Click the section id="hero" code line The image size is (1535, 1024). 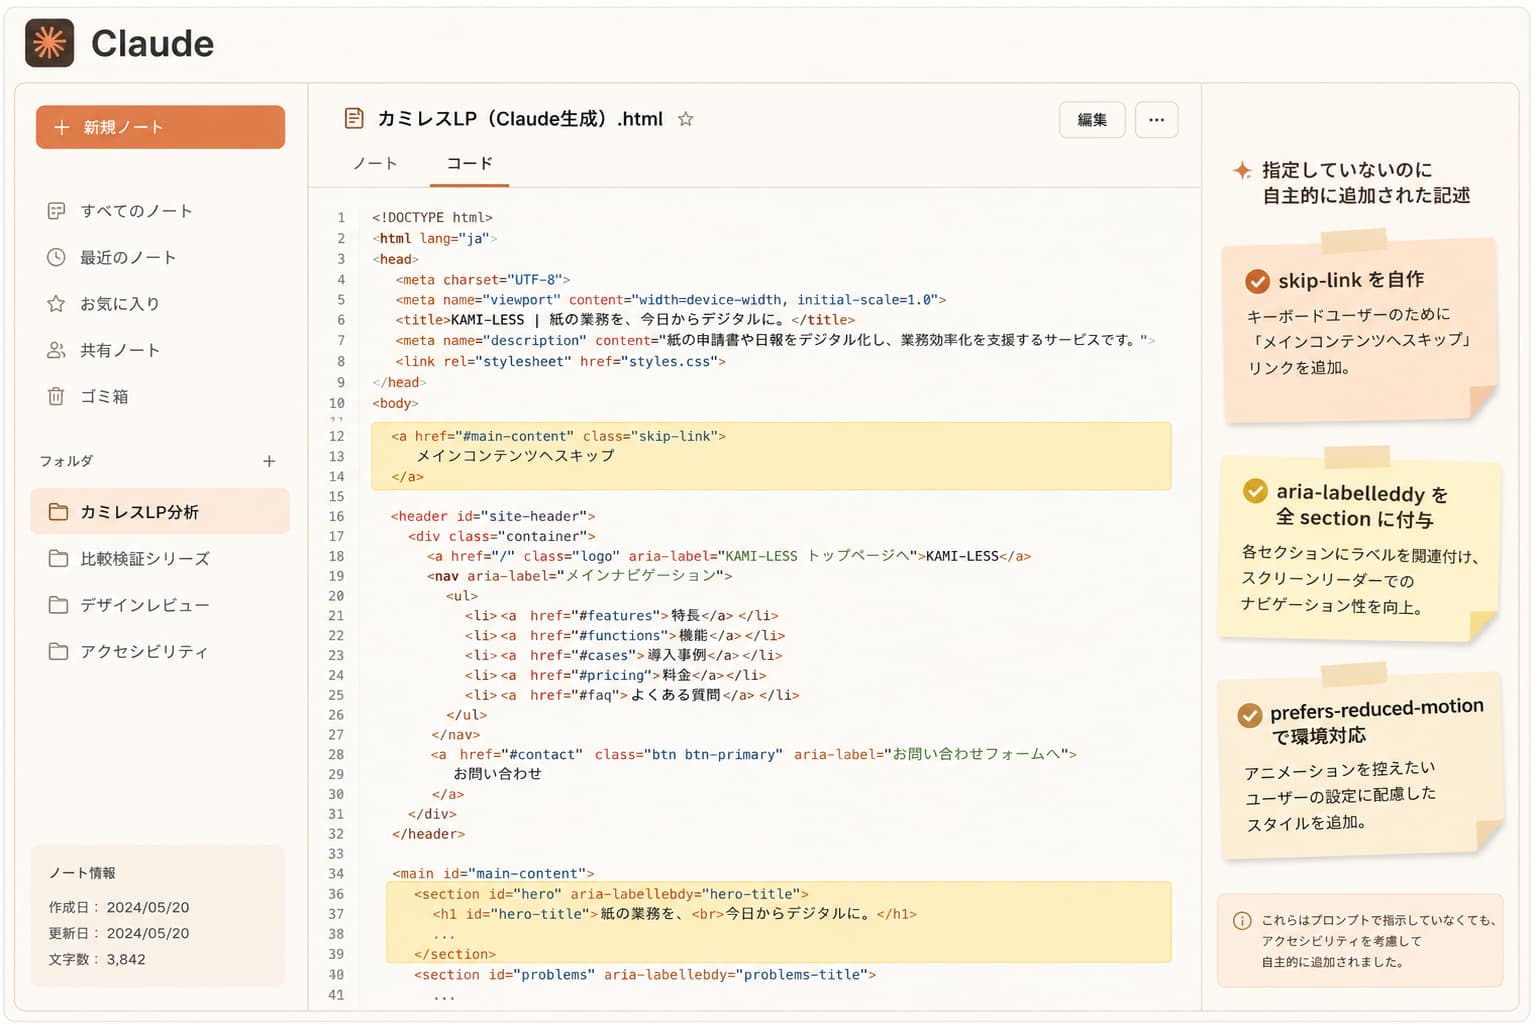pyautogui.click(x=612, y=894)
